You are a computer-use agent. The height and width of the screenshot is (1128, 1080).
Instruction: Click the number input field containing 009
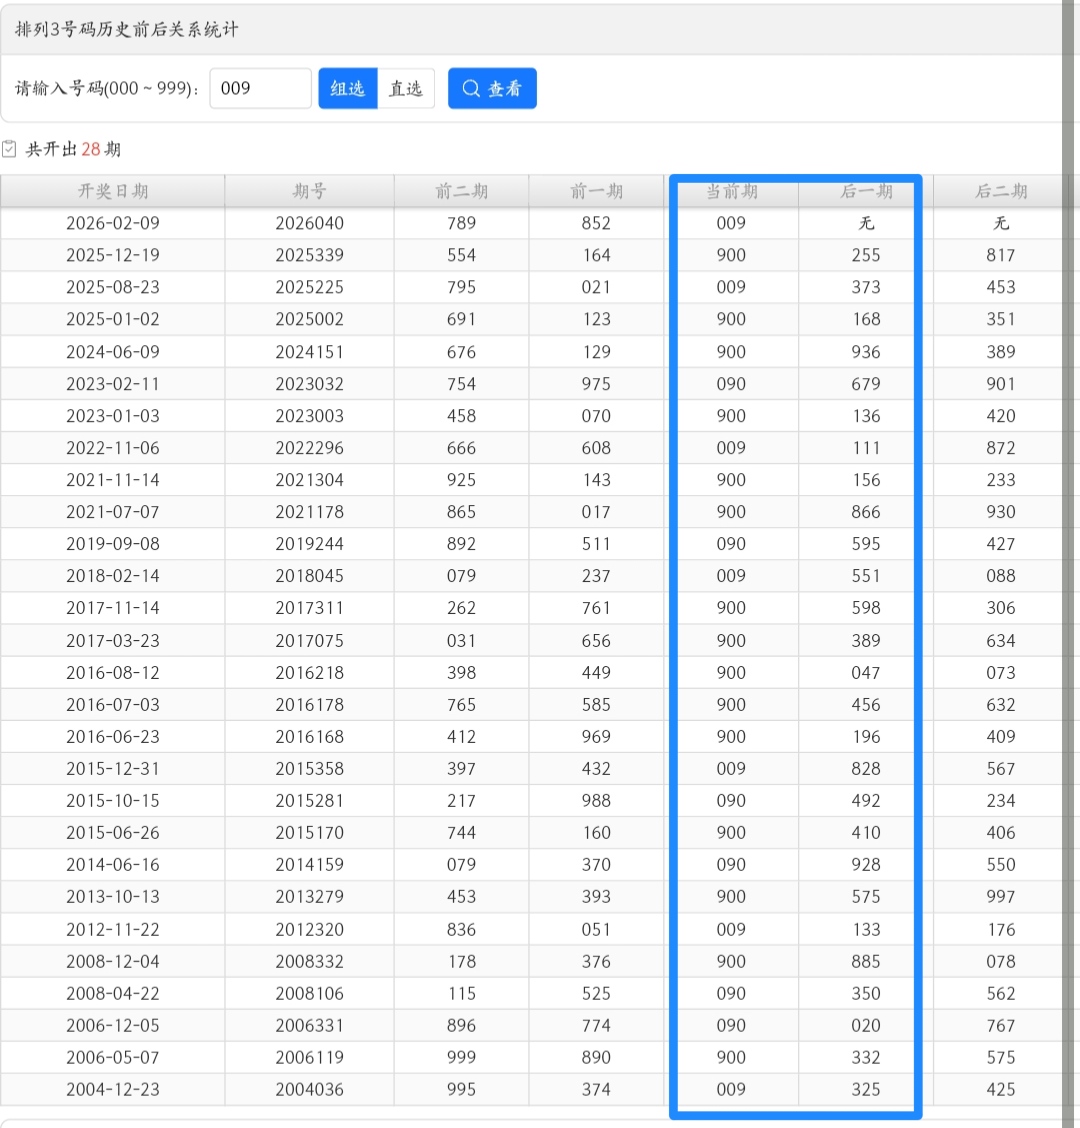260,89
